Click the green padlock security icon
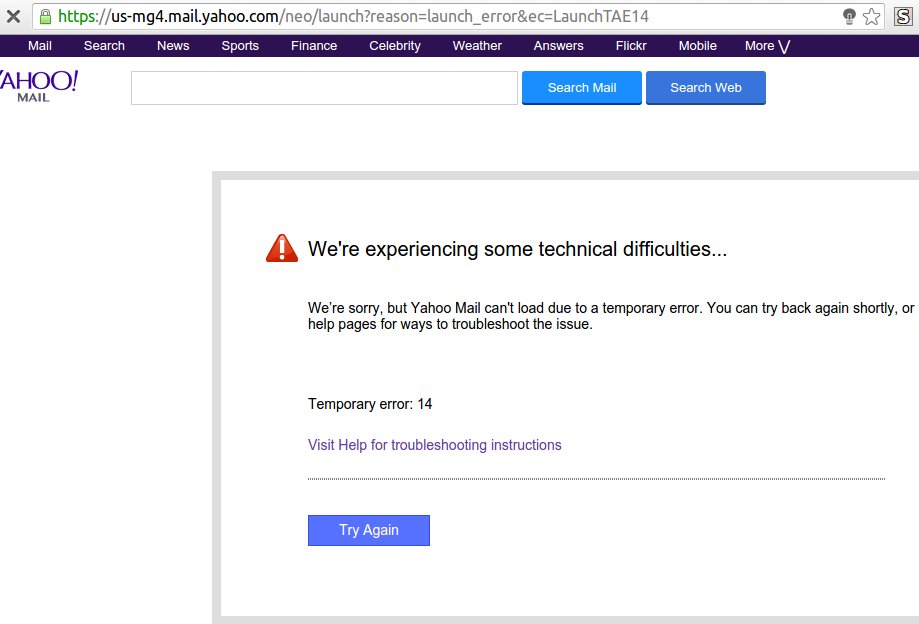The width and height of the screenshot is (919, 624). click(45, 16)
